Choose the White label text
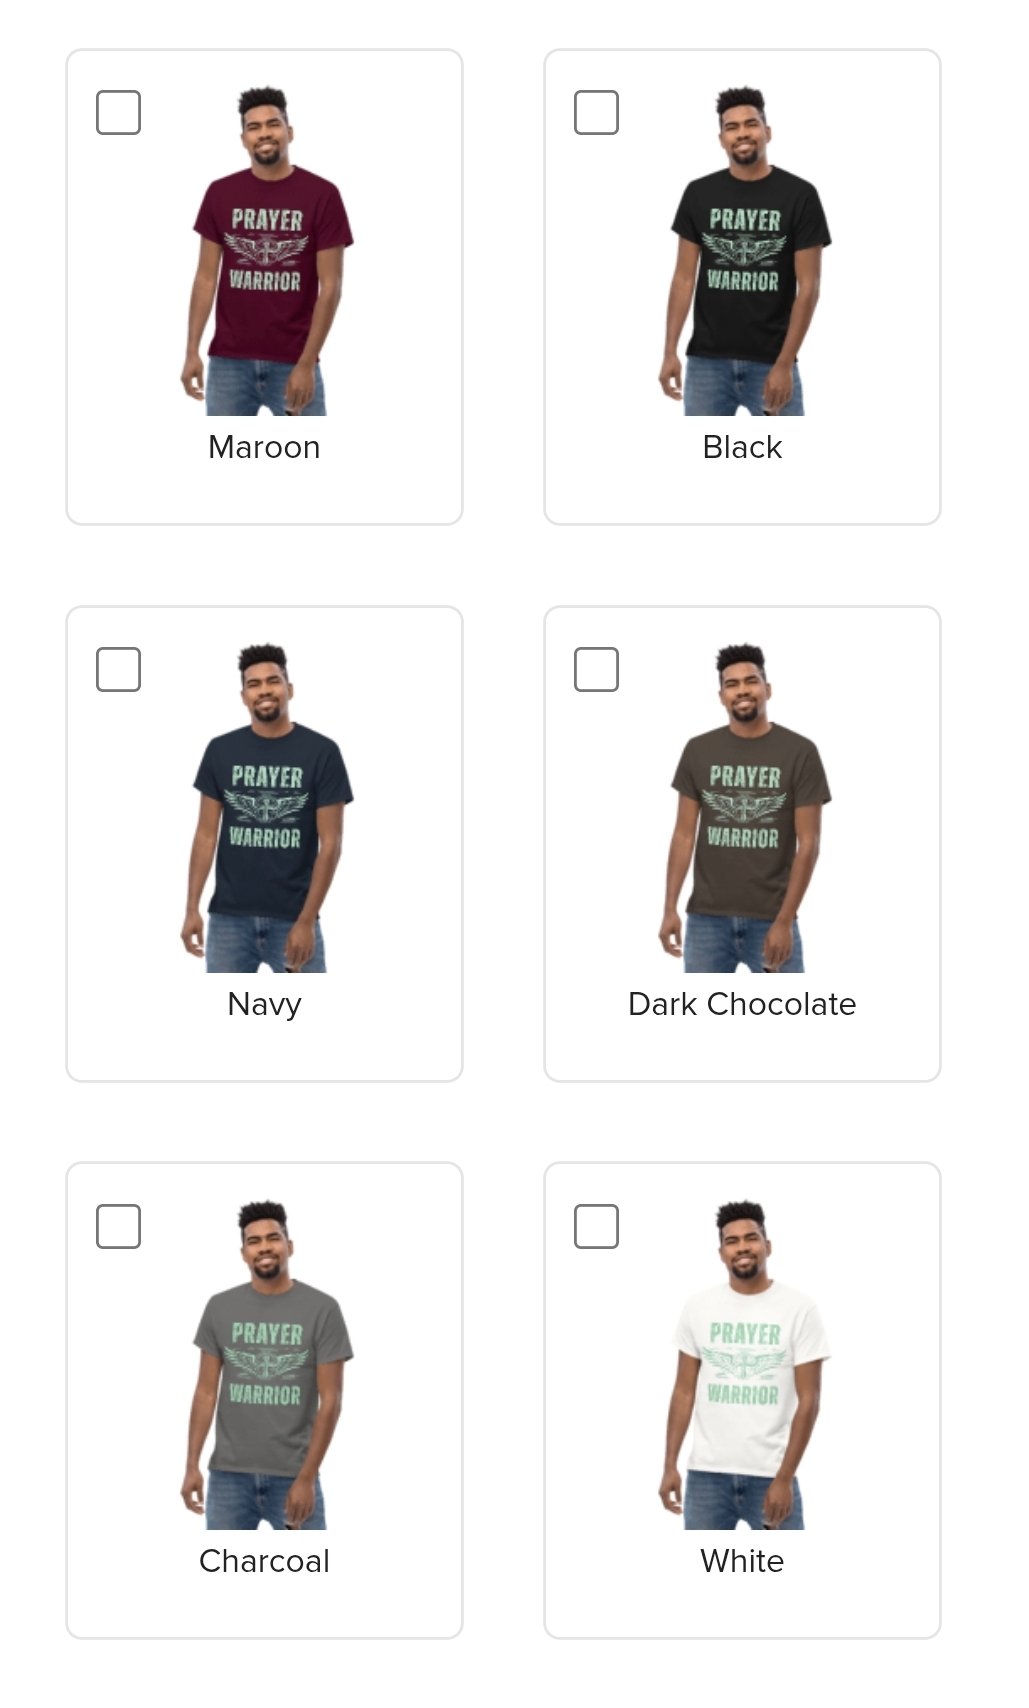The image size is (1029, 1708). pos(742,1561)
